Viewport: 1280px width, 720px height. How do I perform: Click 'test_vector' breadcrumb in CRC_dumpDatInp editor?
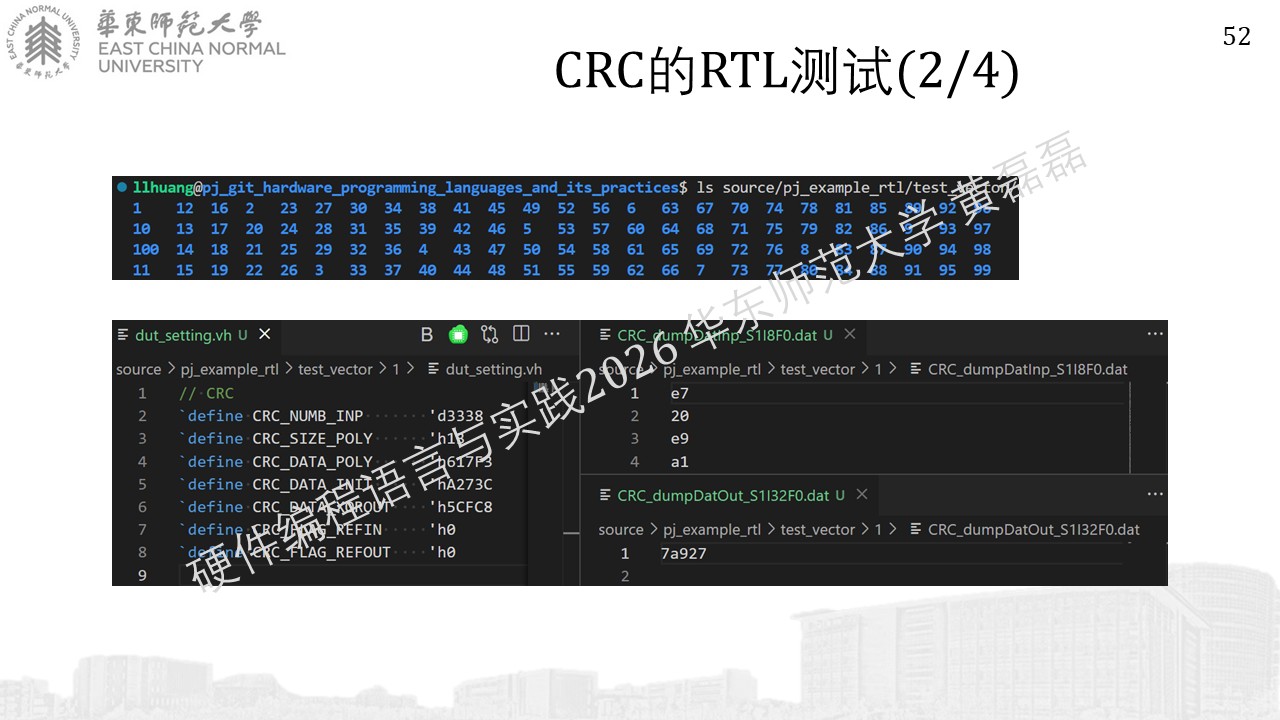[818, 369]
